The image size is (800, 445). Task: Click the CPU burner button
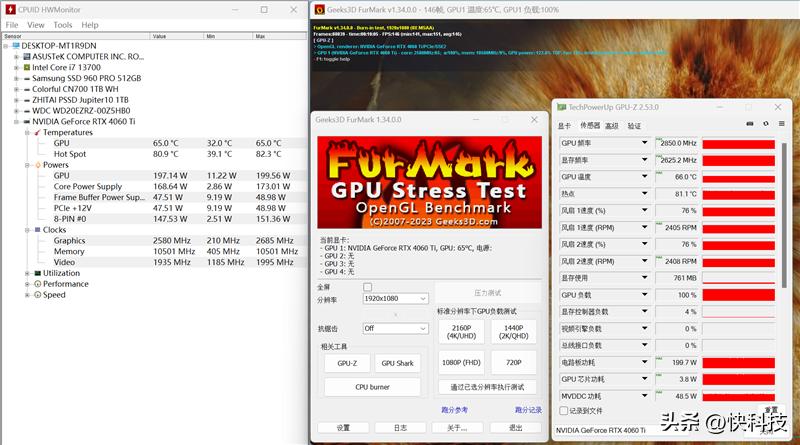pos(372,387)
